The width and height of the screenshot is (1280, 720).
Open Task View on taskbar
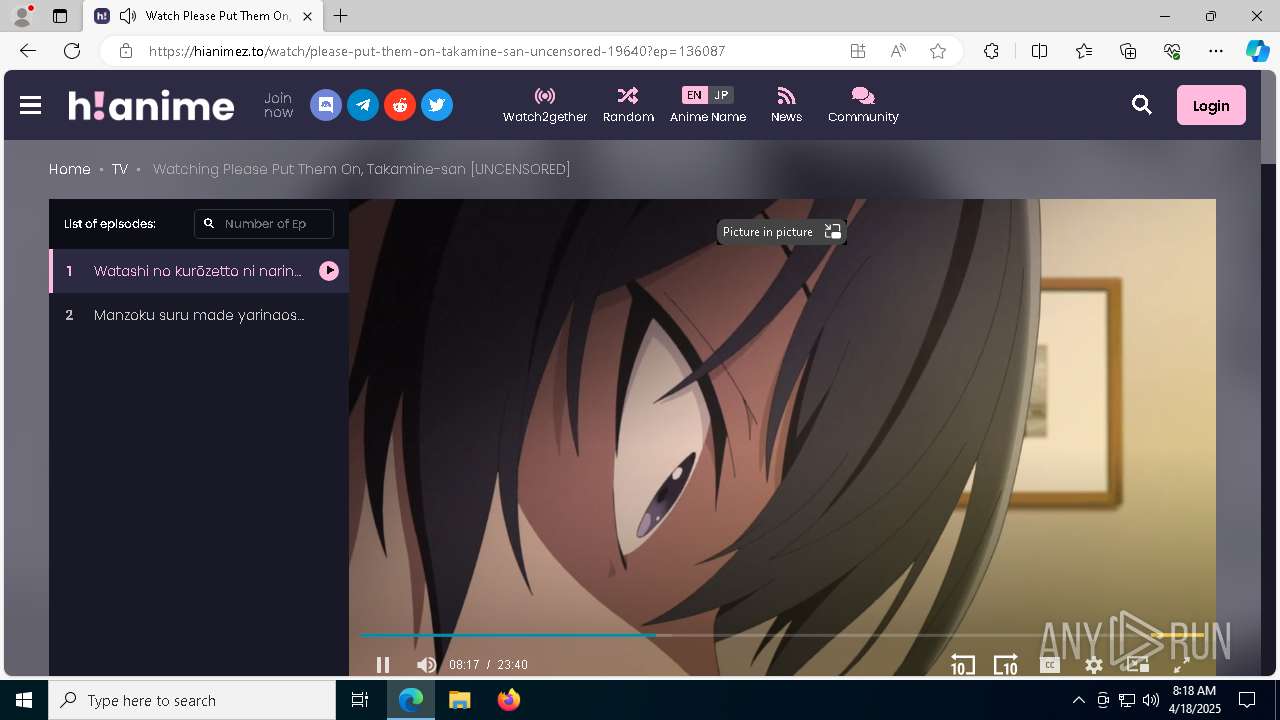coord(360,700)
